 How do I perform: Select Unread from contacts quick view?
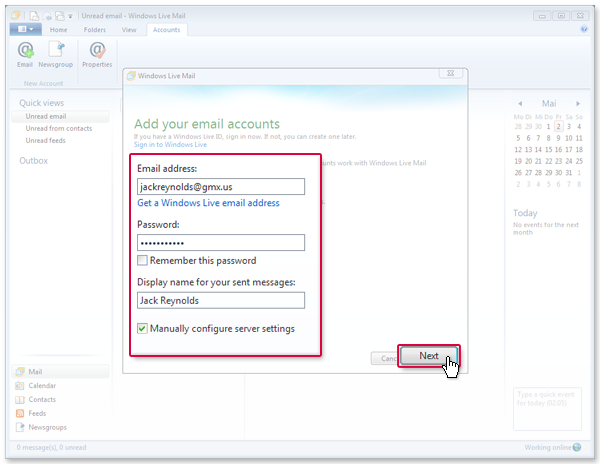(x=60, y=129)
